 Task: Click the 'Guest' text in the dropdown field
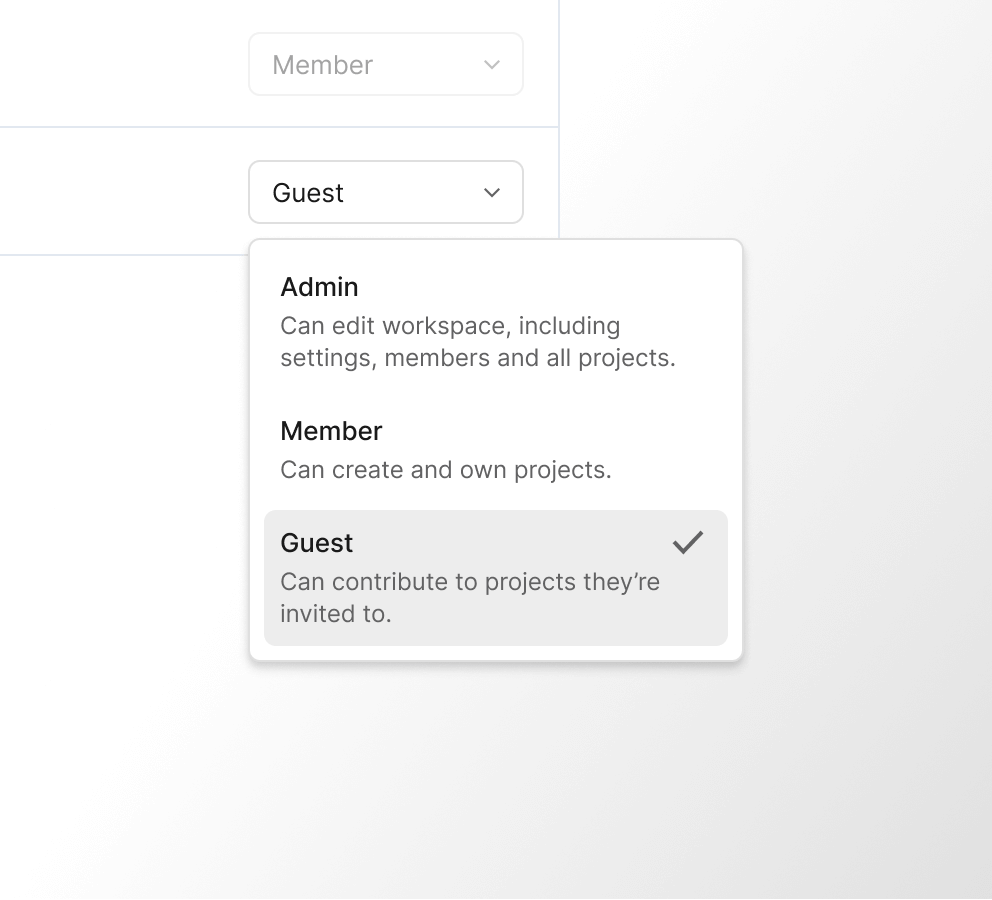pos(308,193)
